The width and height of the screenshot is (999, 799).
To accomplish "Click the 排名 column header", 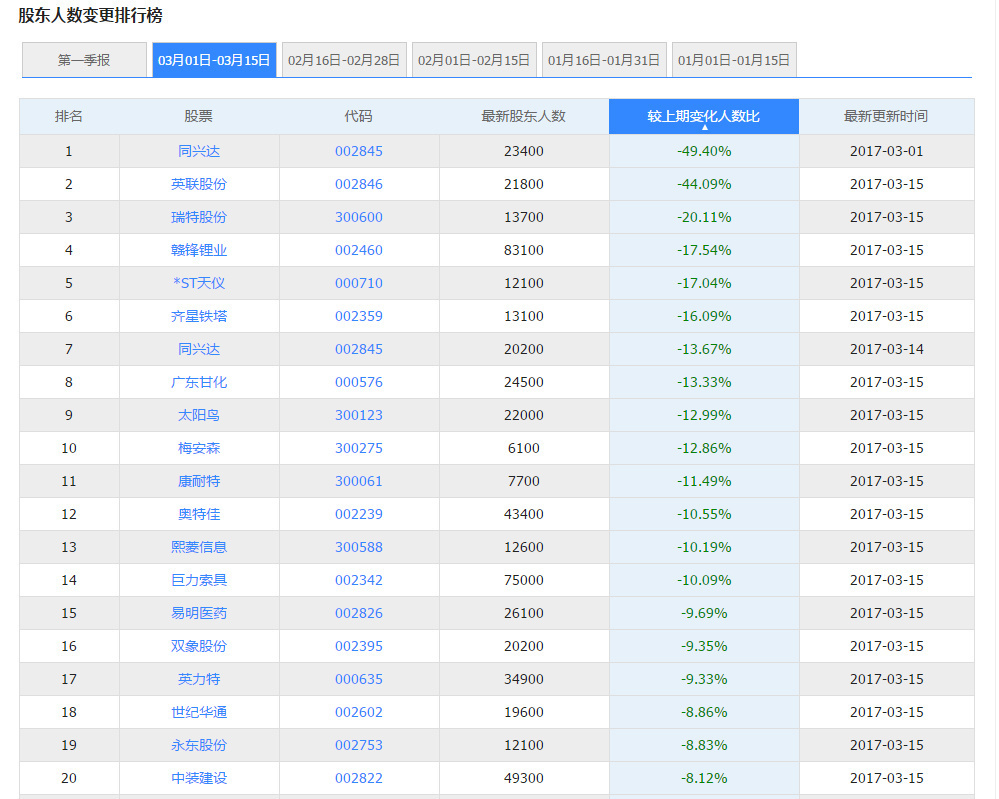I will (69, 116).
